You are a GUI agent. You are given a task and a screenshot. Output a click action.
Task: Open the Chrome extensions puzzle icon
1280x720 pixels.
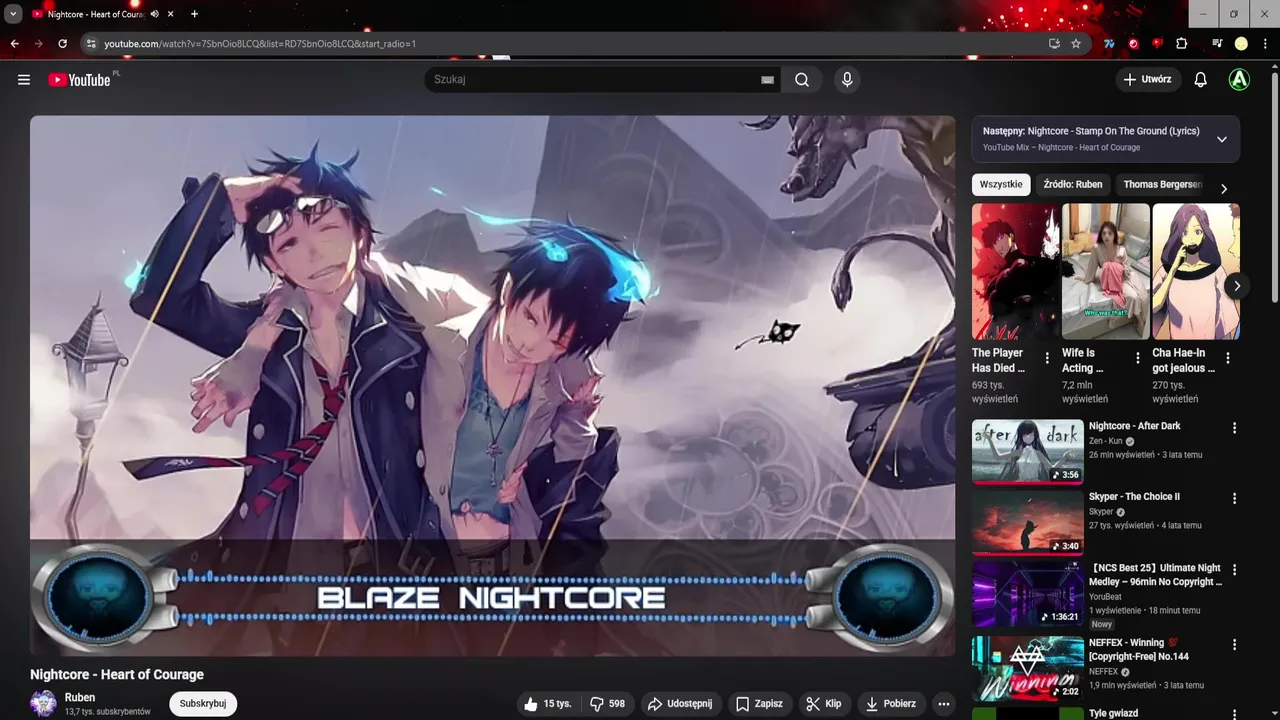1182,44
